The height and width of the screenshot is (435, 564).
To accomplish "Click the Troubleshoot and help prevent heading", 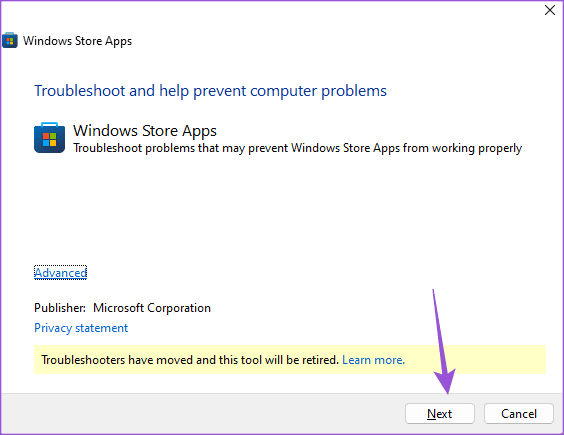I will pyautogui.click(x=210, y=91).
